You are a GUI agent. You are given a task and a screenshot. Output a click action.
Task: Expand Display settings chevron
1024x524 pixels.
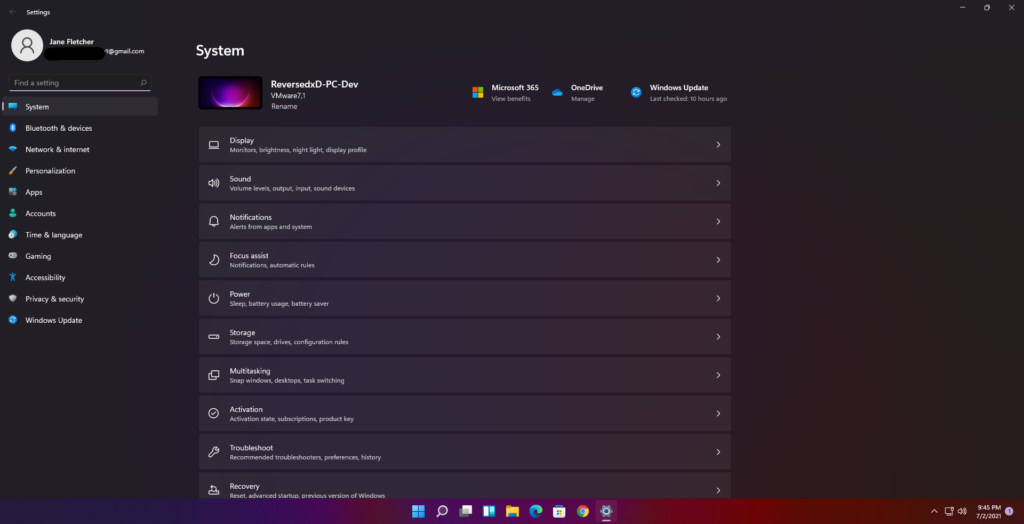click(x=718, y=144)
